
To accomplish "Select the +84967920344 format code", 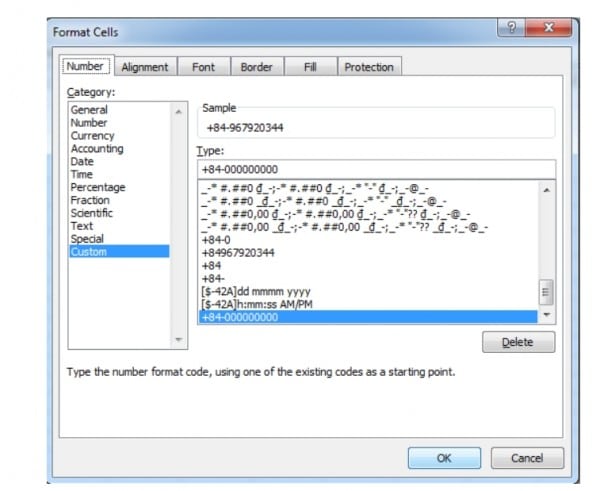I will coord(368,253).
